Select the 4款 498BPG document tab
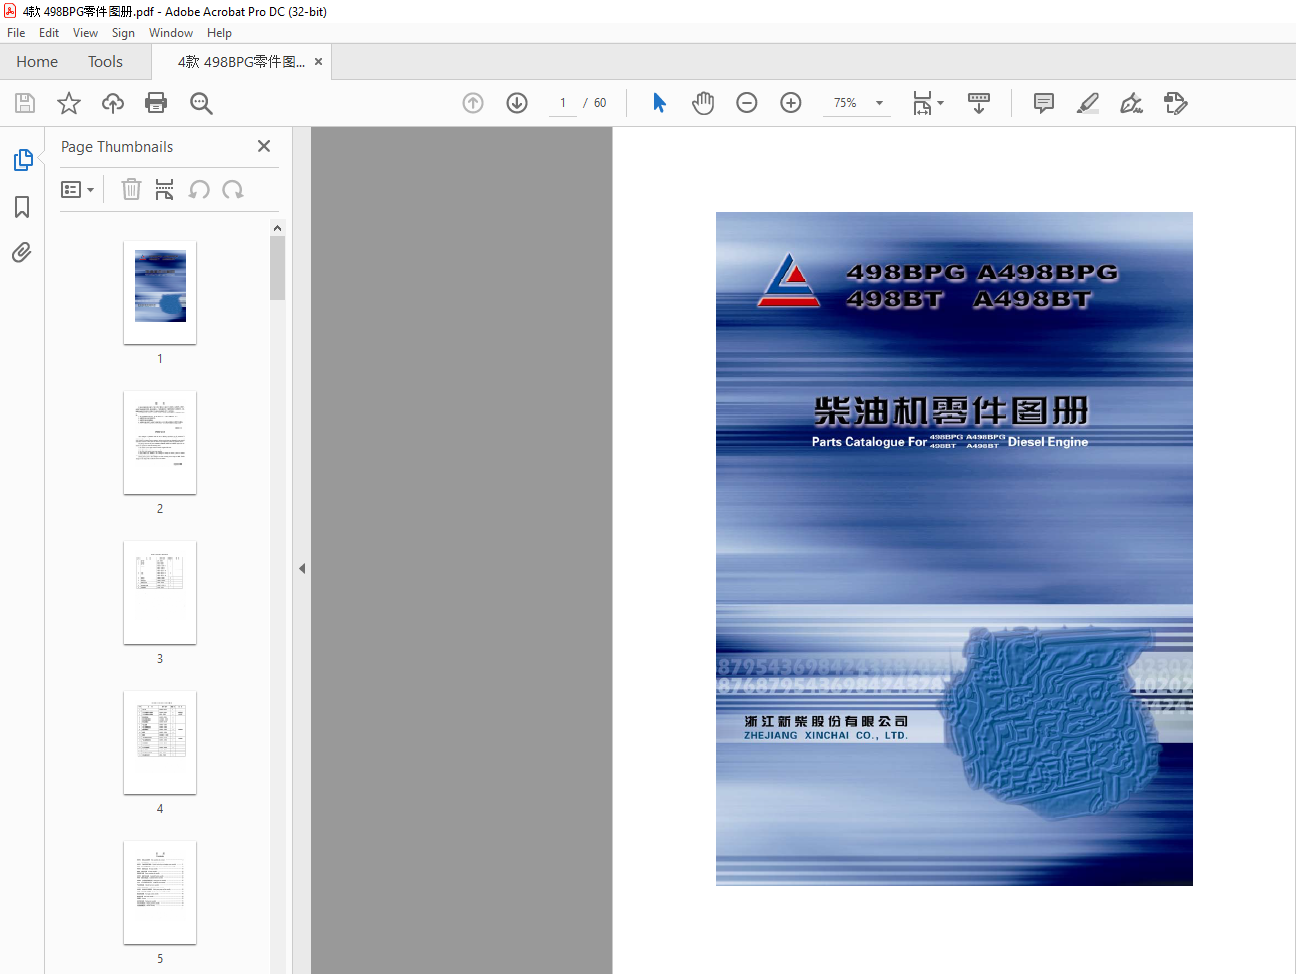 click(x=241, y=62)
